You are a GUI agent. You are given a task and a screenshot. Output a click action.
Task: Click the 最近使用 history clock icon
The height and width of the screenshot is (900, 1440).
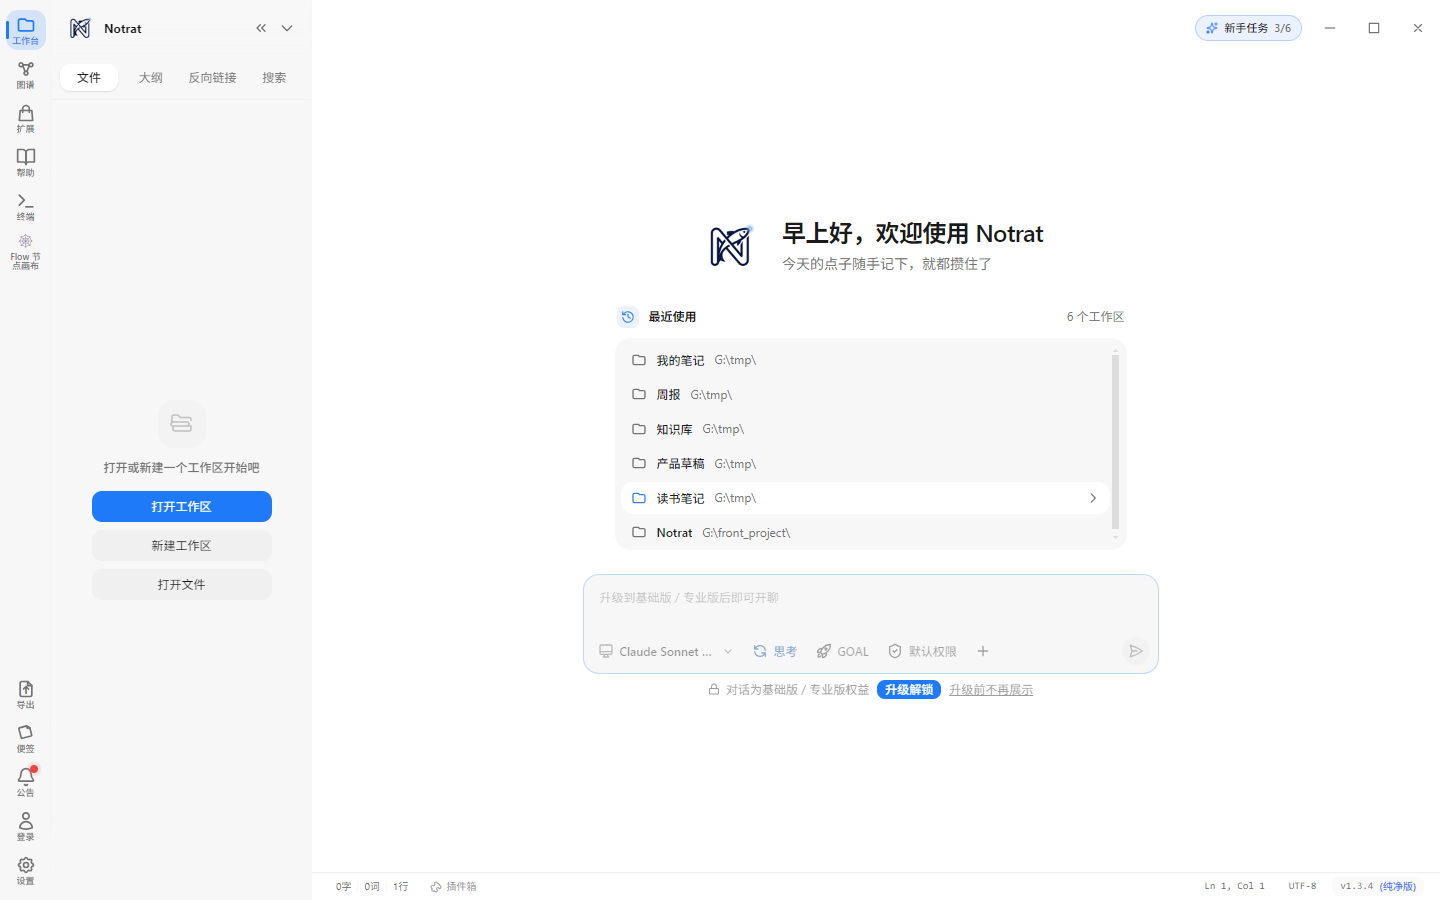click(x=628, y=317)
